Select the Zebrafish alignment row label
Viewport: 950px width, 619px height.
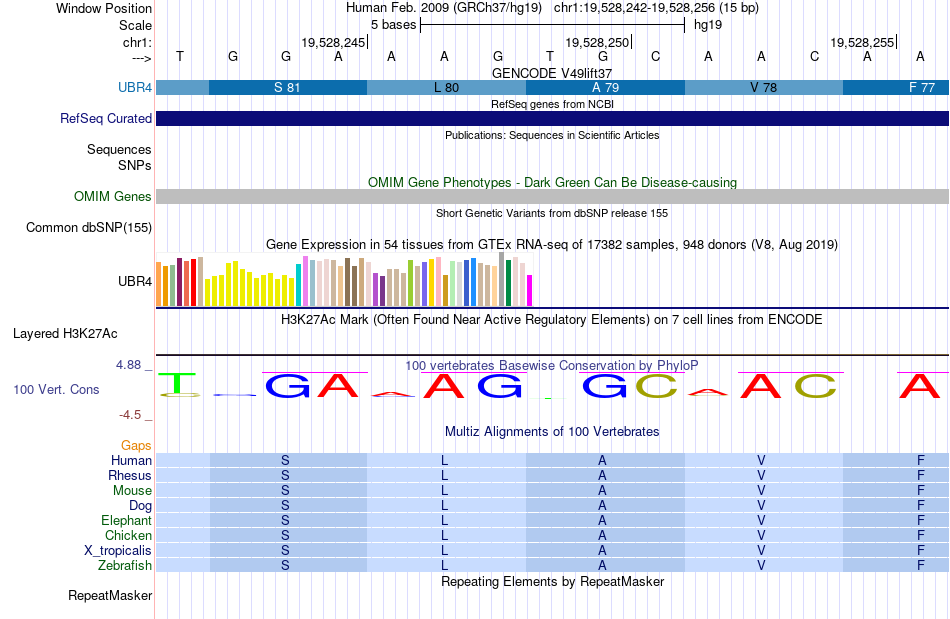(x=125, y=565)
